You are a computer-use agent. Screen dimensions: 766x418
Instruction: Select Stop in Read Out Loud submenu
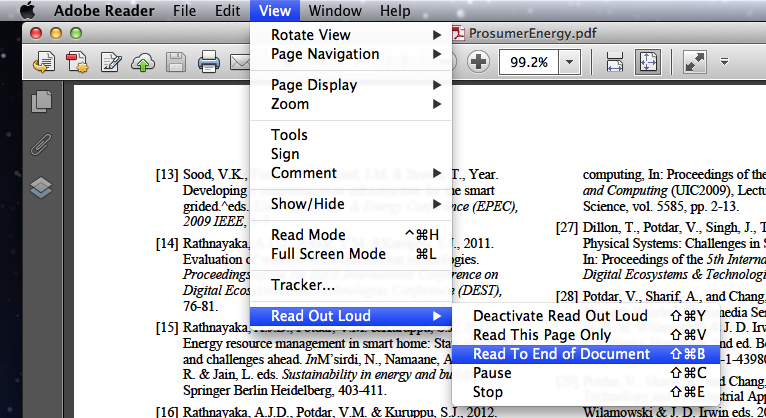(x=586, y=392)
